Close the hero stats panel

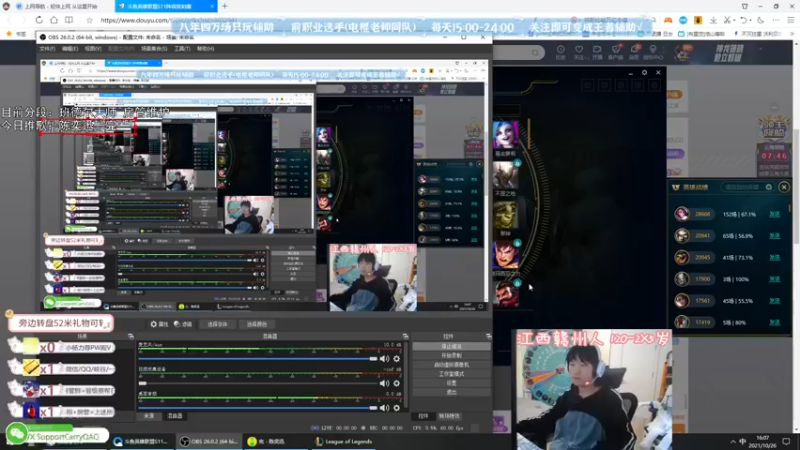[784, 187]
